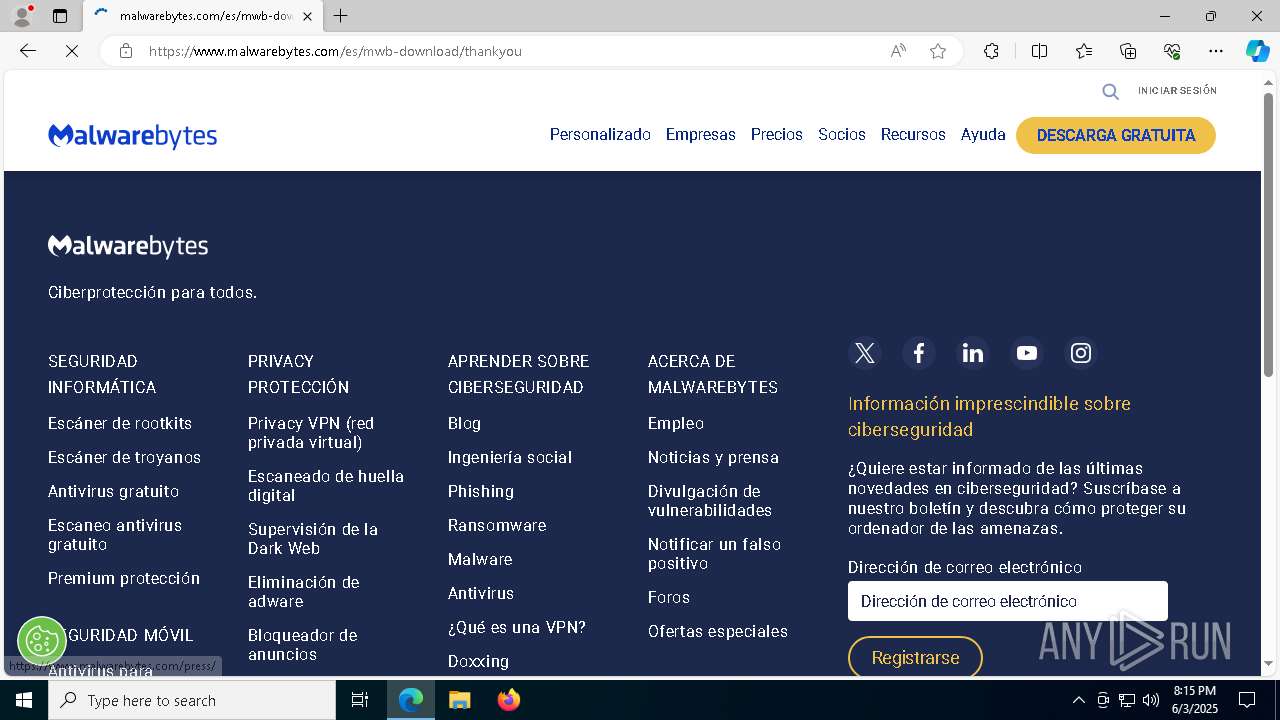The height and width of the screenshot is (720, 1280).
Task: Open Eliminación de adware link
Action: click(304, 592)
